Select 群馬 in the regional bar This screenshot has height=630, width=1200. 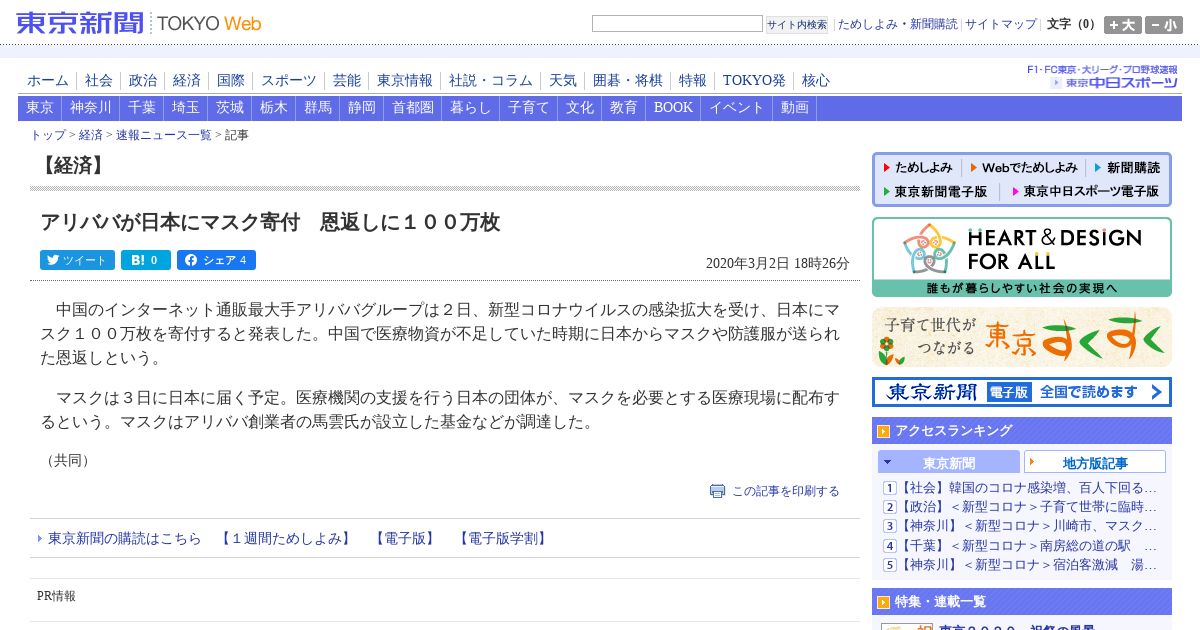pos(318,108)
